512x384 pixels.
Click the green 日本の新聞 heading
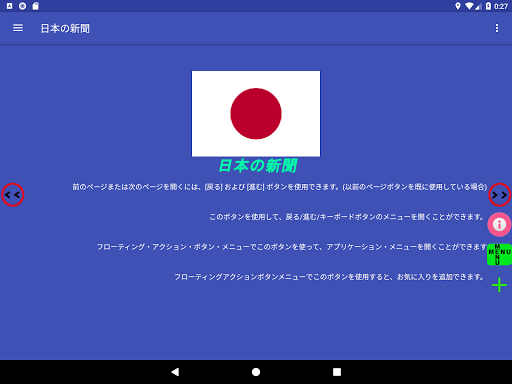[x=257, y=166]
